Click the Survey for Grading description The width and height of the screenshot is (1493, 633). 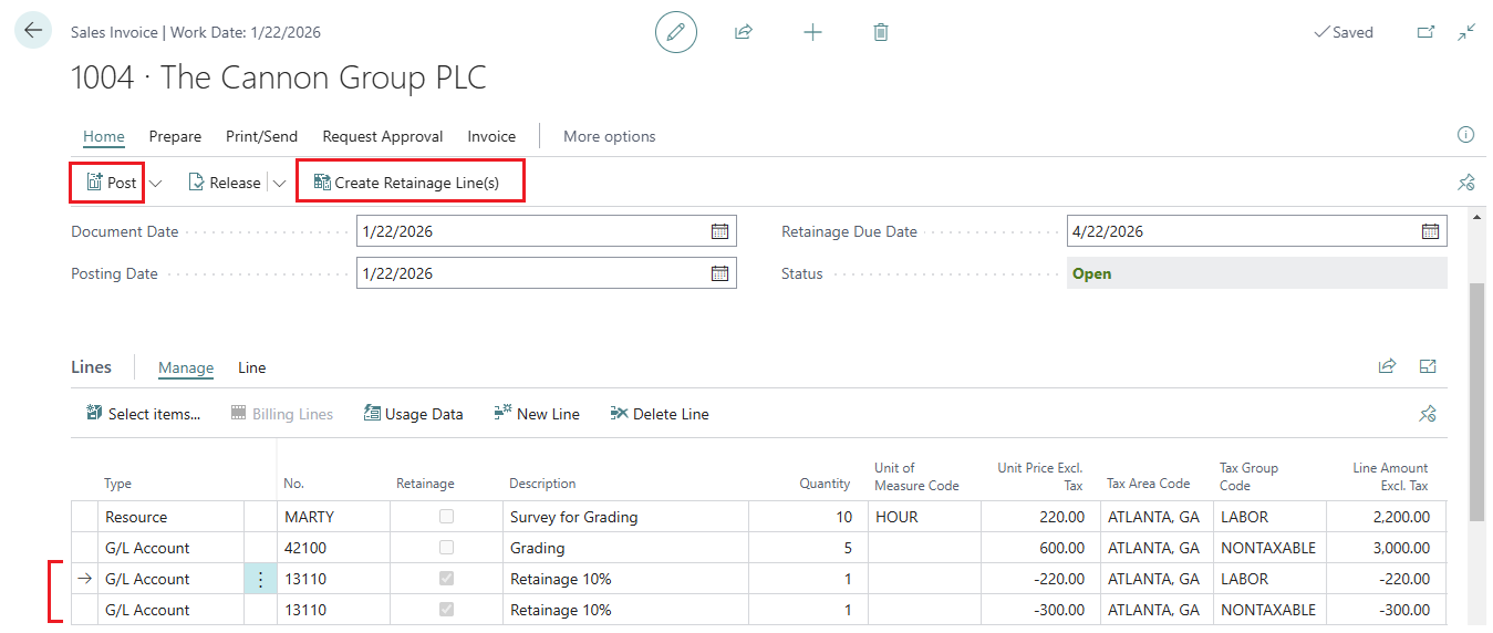(x=625, y=518)
